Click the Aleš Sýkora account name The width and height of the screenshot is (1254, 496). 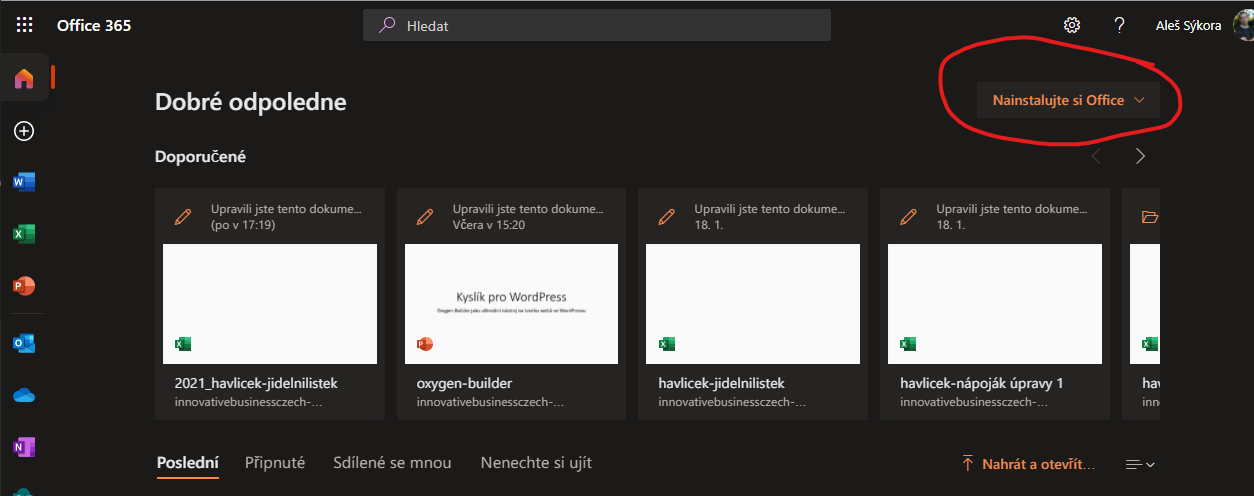pos(1188,25)
